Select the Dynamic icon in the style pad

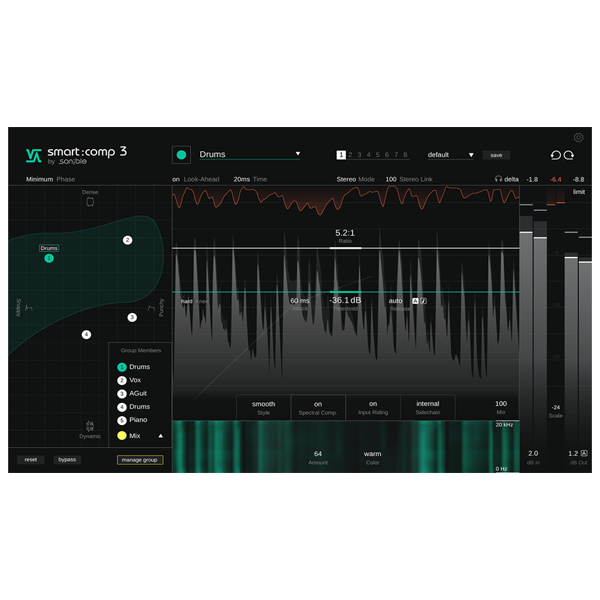(x=90, y=425)
